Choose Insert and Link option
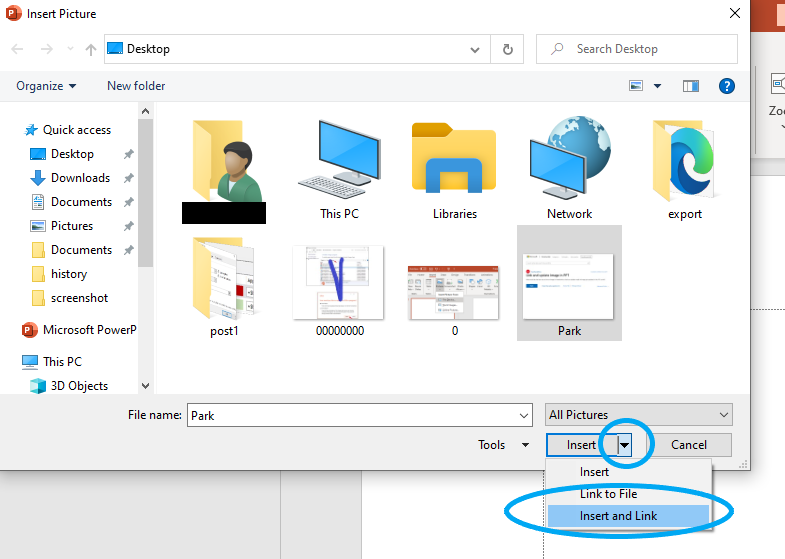 click(628, 516)
